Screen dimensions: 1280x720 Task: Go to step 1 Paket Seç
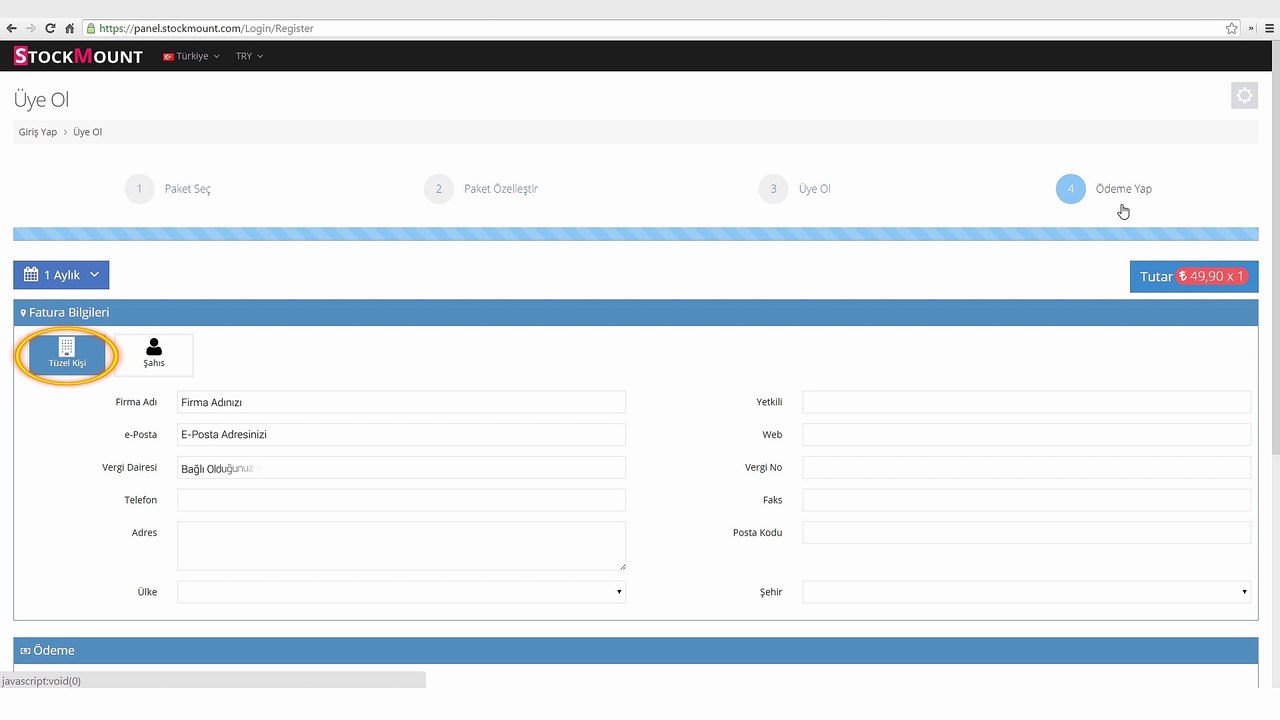pyautogui.click(x=168, y=189)
